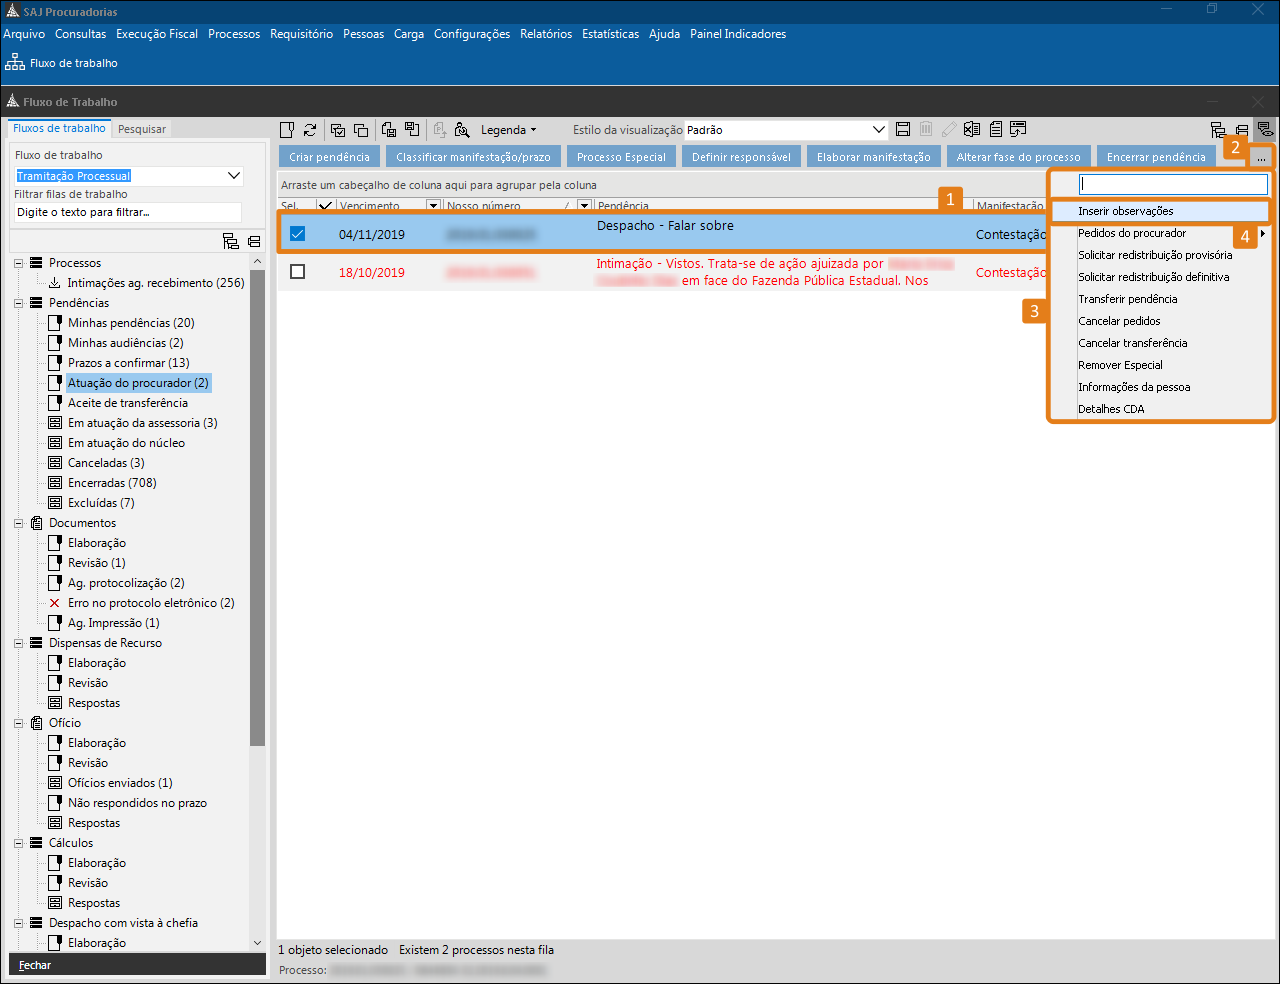The image size is (1280, 984).
Task: Select Atuação do procurador (2) queue
Action: 138,383
